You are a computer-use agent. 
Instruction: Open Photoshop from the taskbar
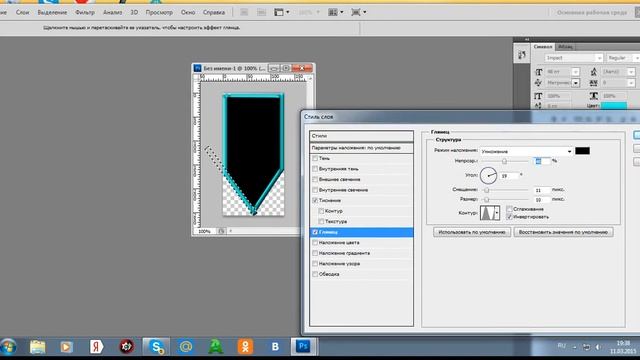(x=303, y=347)
